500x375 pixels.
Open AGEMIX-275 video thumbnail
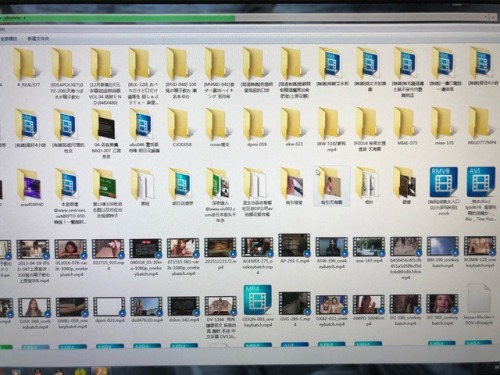[x=257, y=248]
